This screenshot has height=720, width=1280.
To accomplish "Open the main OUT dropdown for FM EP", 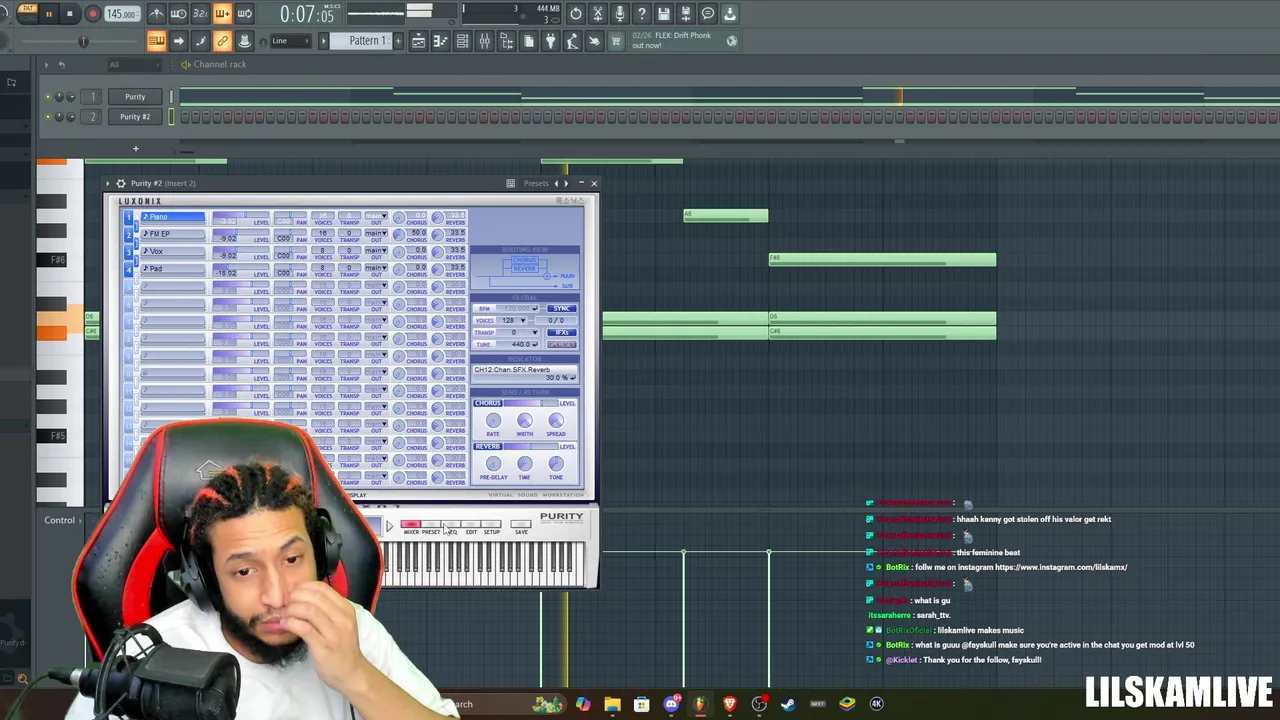I will tap(375, 233).
